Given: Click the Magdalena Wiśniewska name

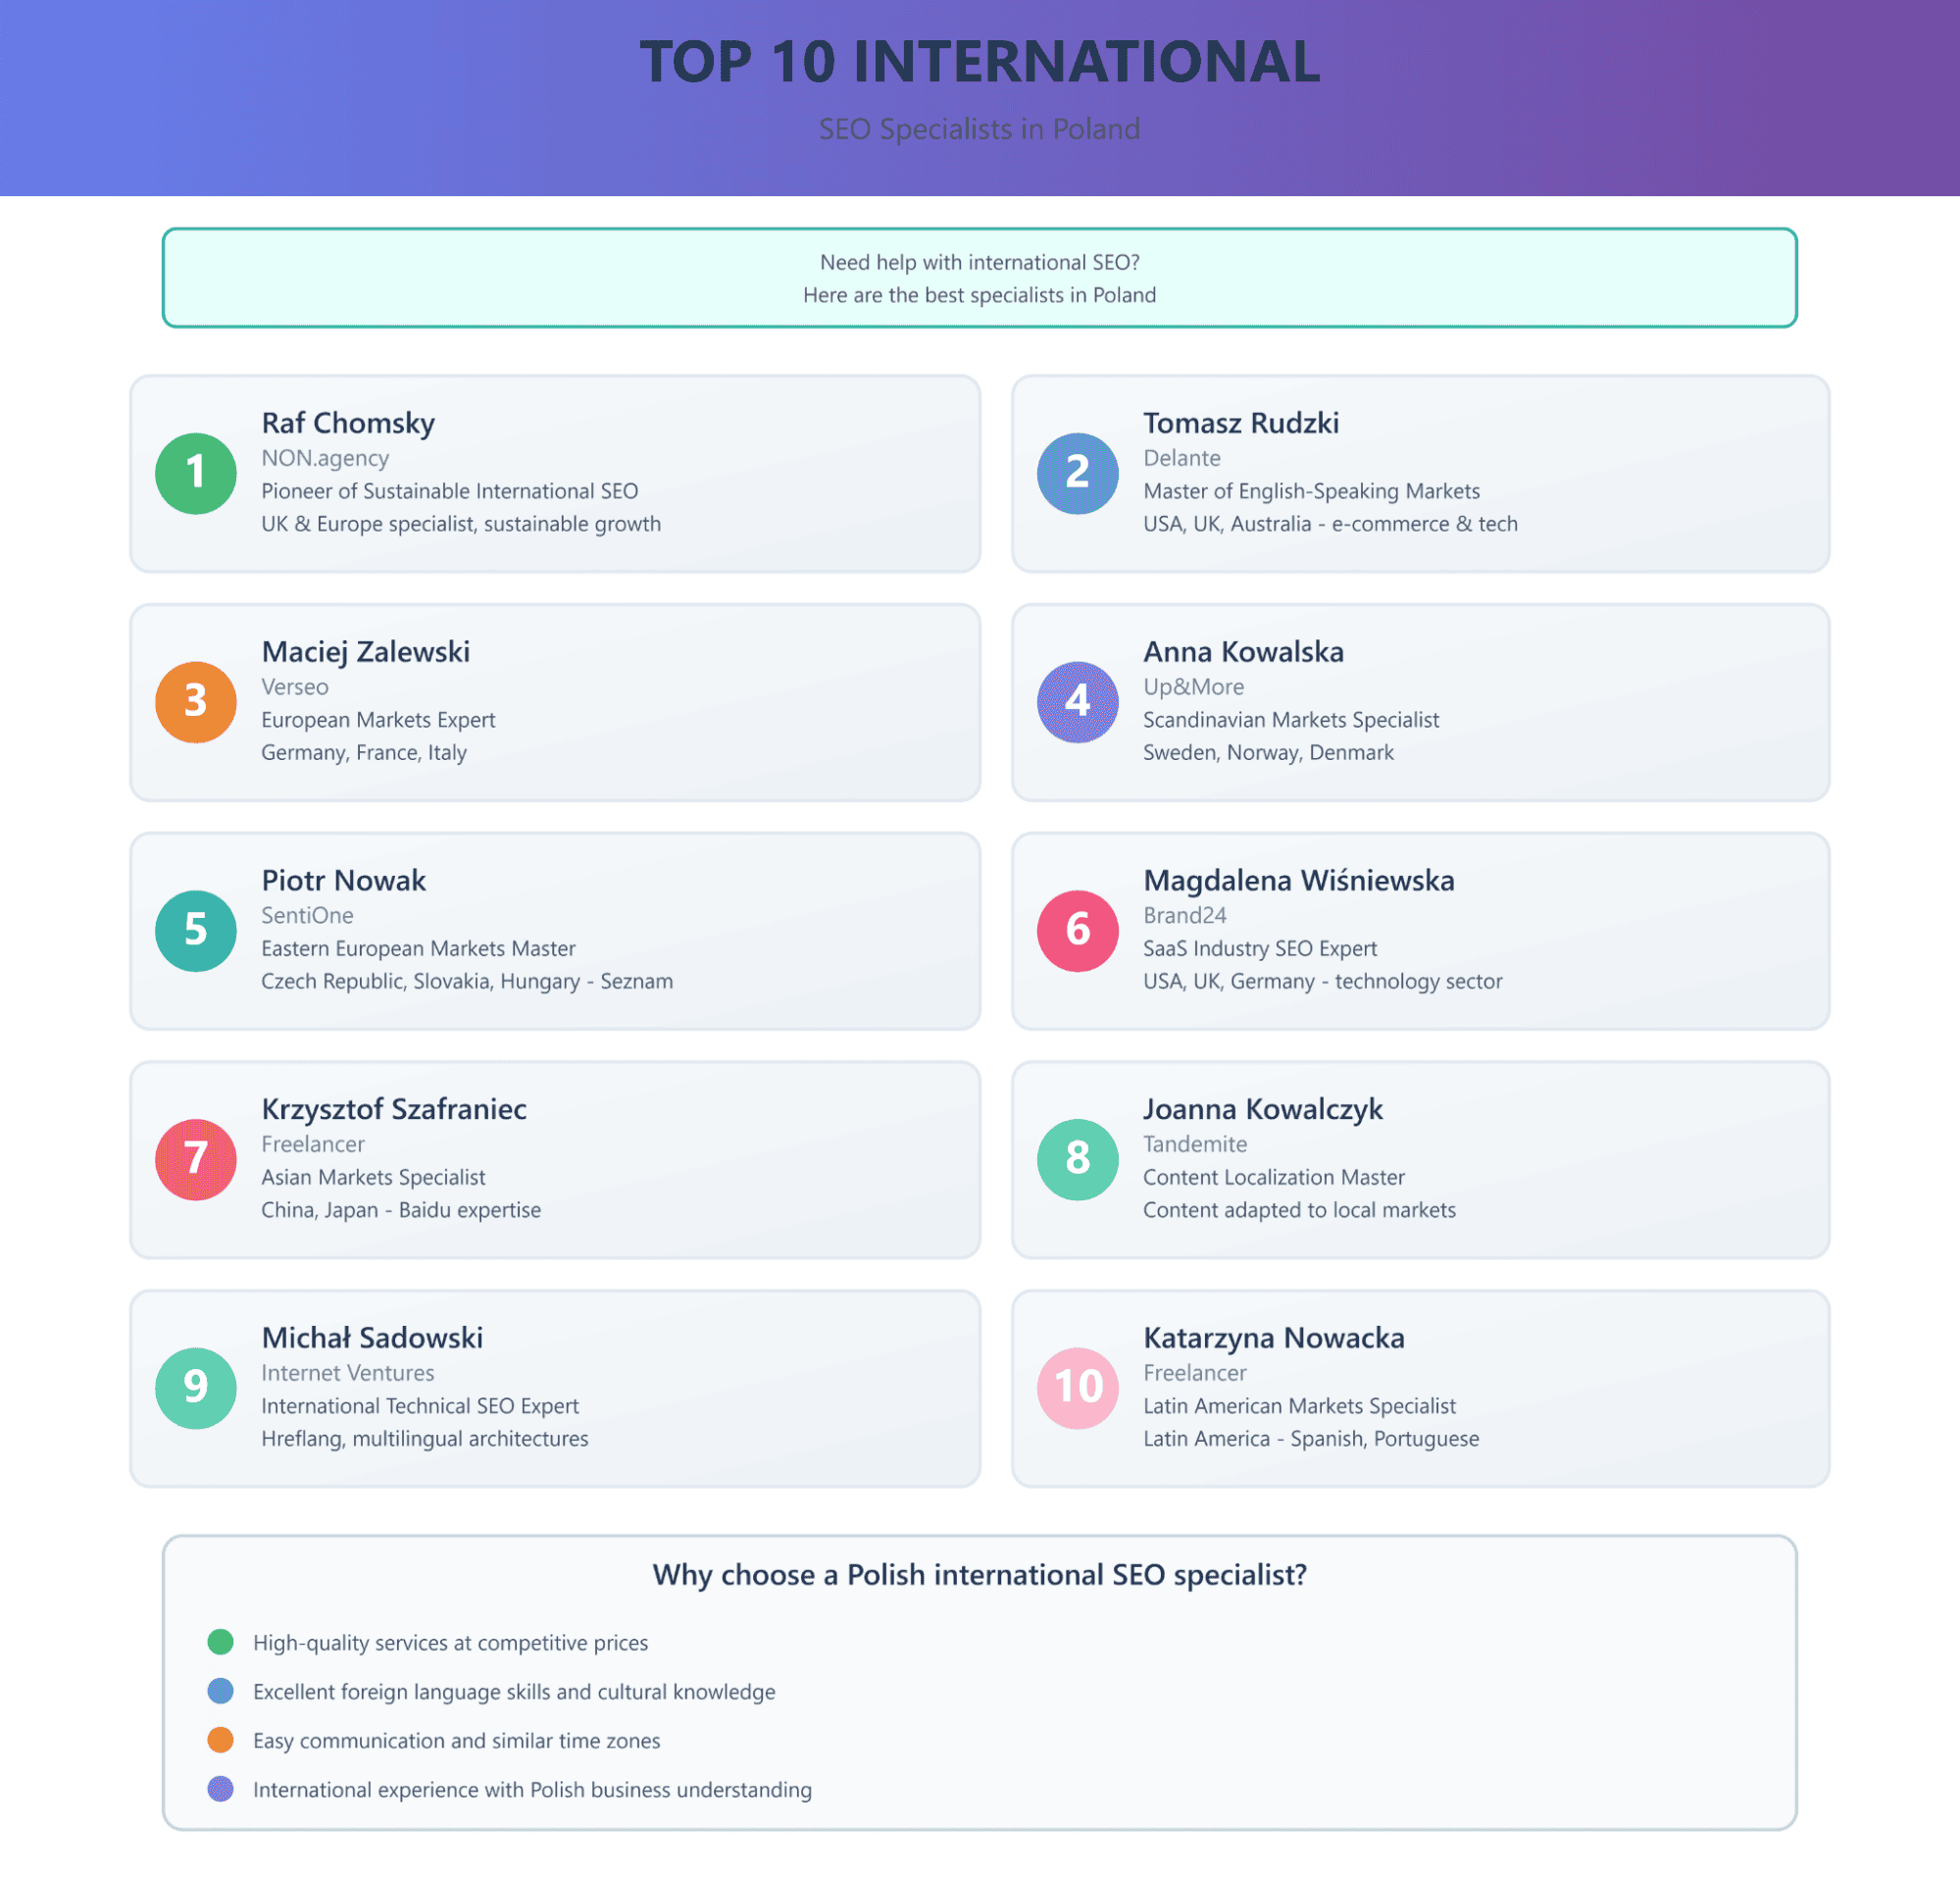Looking at the screenshot, I should point(1298,880).
